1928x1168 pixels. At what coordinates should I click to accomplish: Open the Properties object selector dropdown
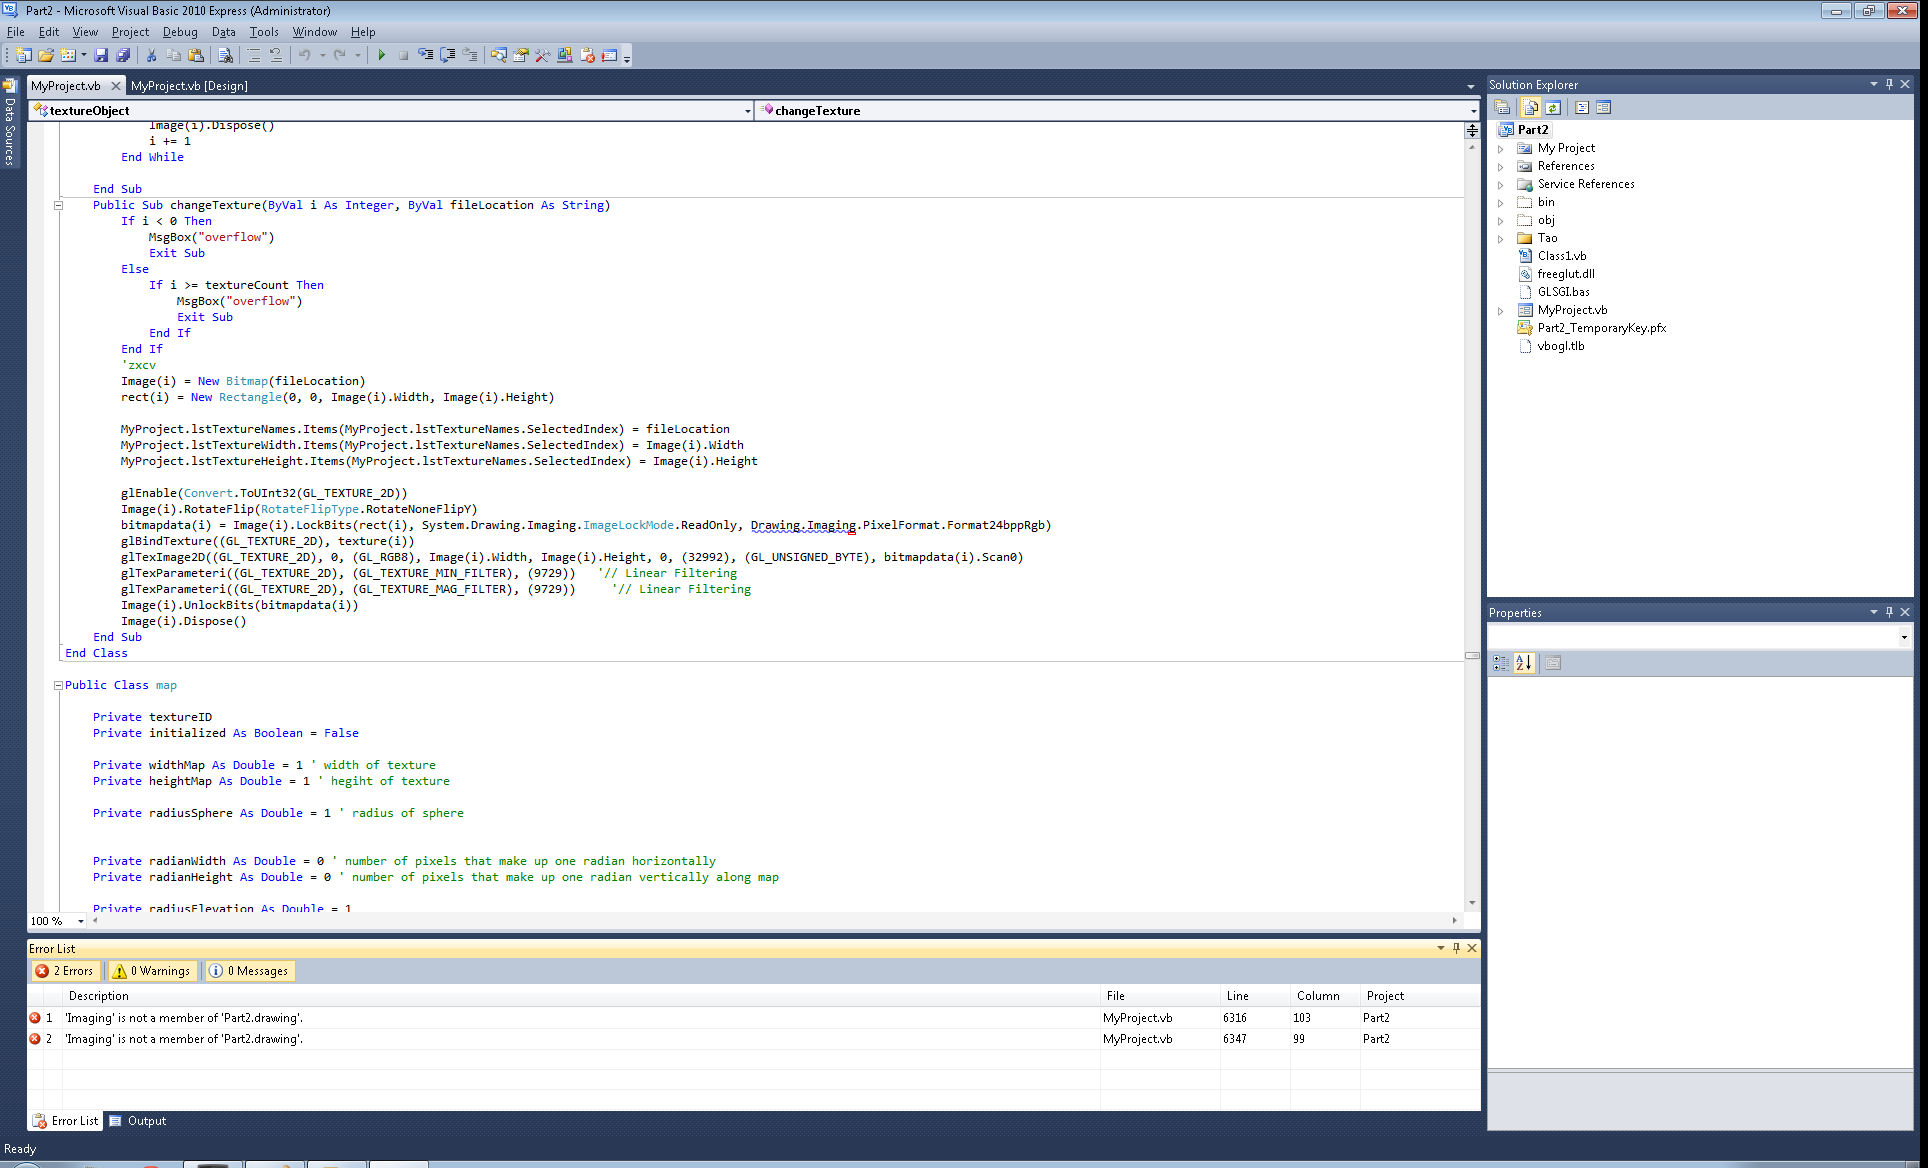pyautogui.click(x=1903, y=637)
